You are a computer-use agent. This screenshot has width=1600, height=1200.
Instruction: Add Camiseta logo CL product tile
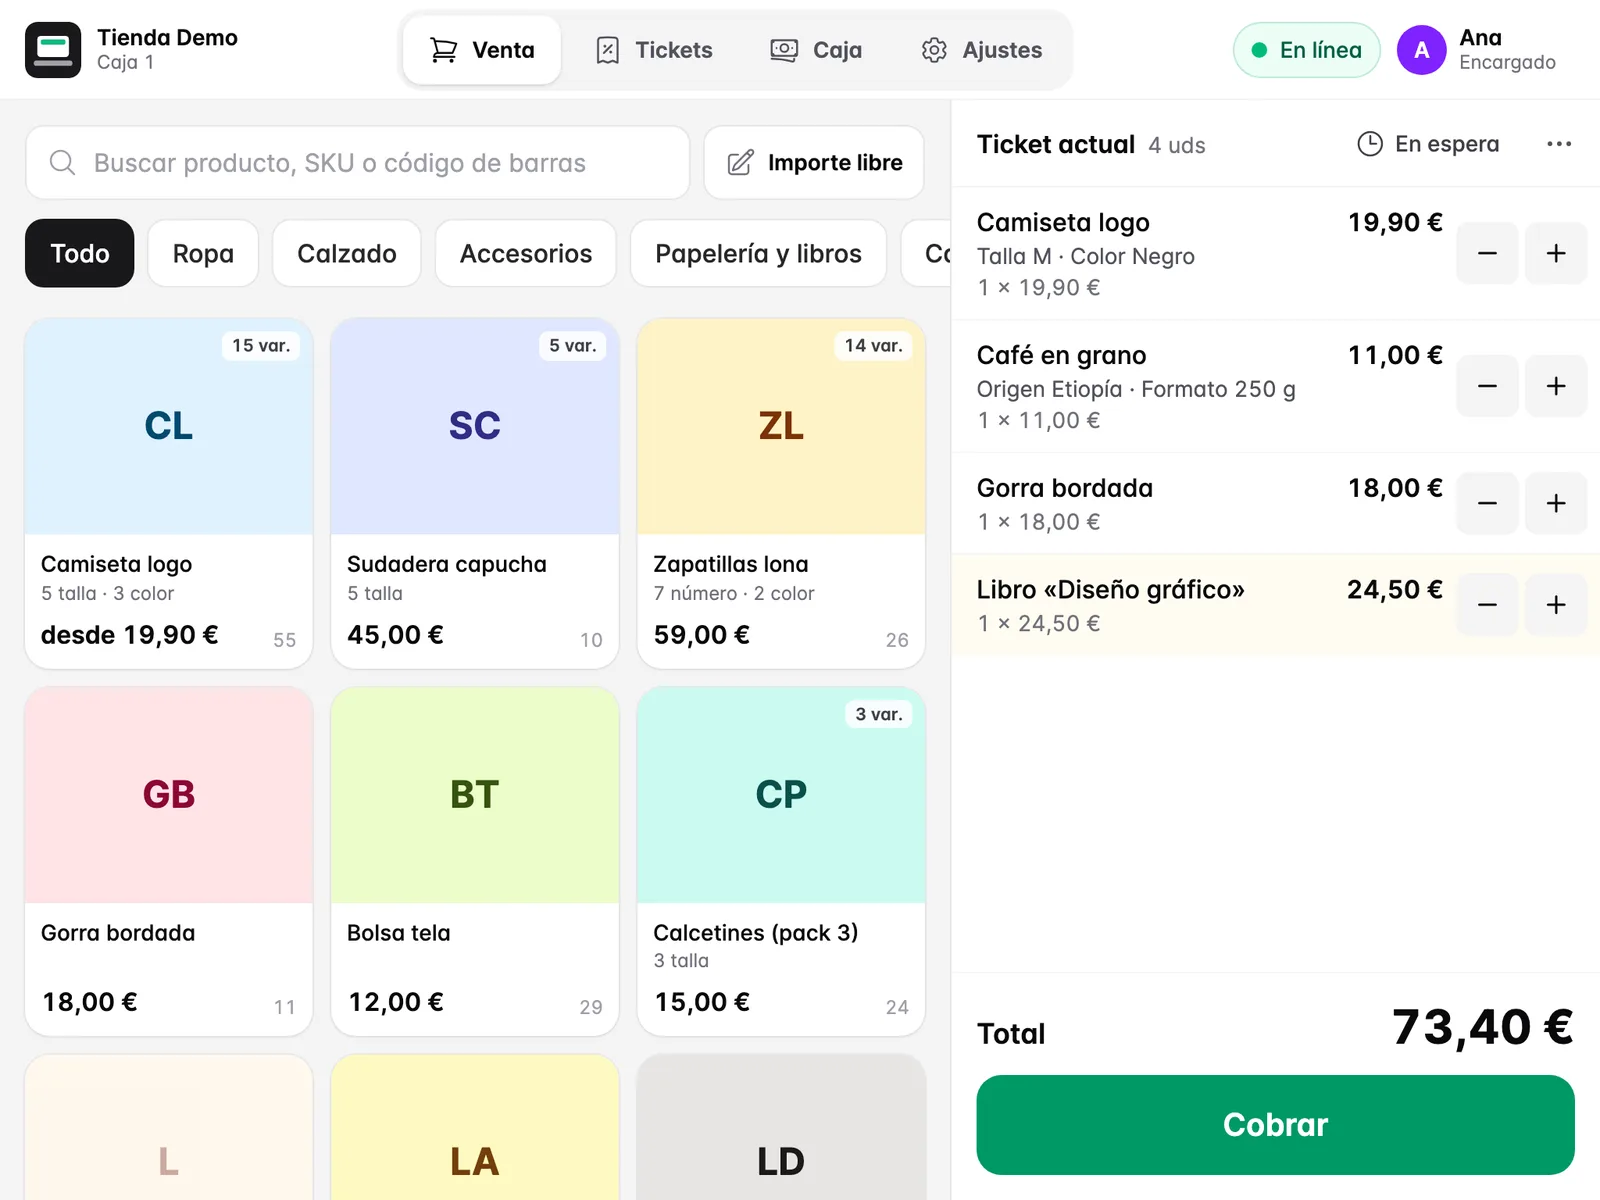pos(169,494)
